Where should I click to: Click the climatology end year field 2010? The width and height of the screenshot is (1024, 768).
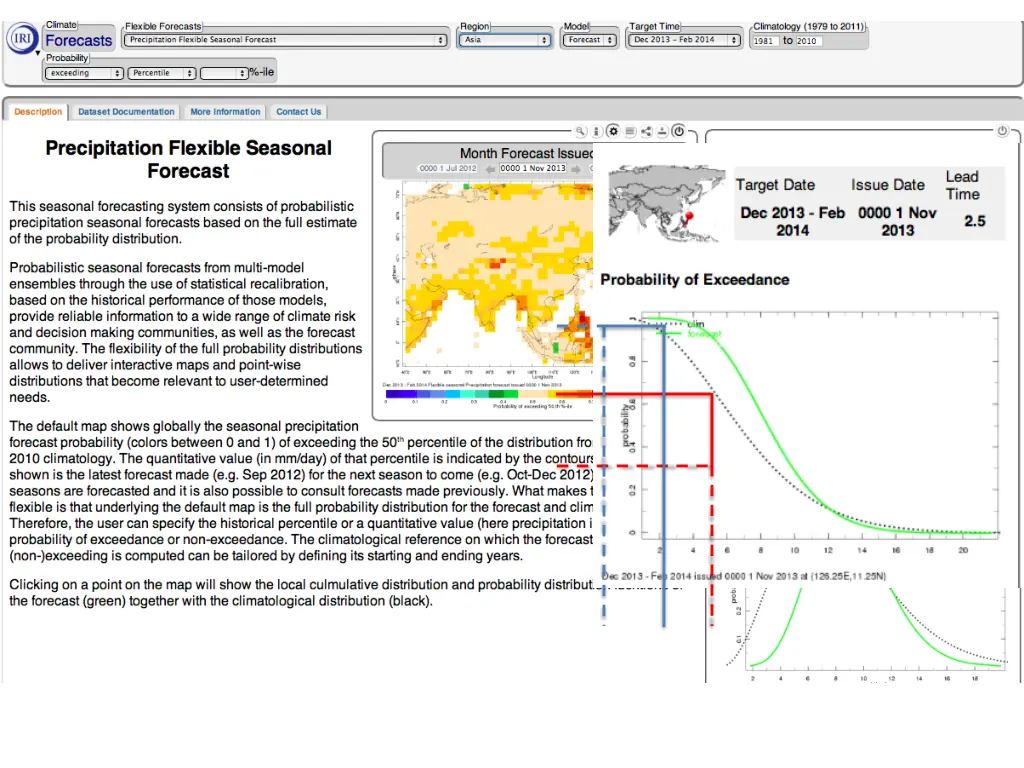[x=808, y=41]
